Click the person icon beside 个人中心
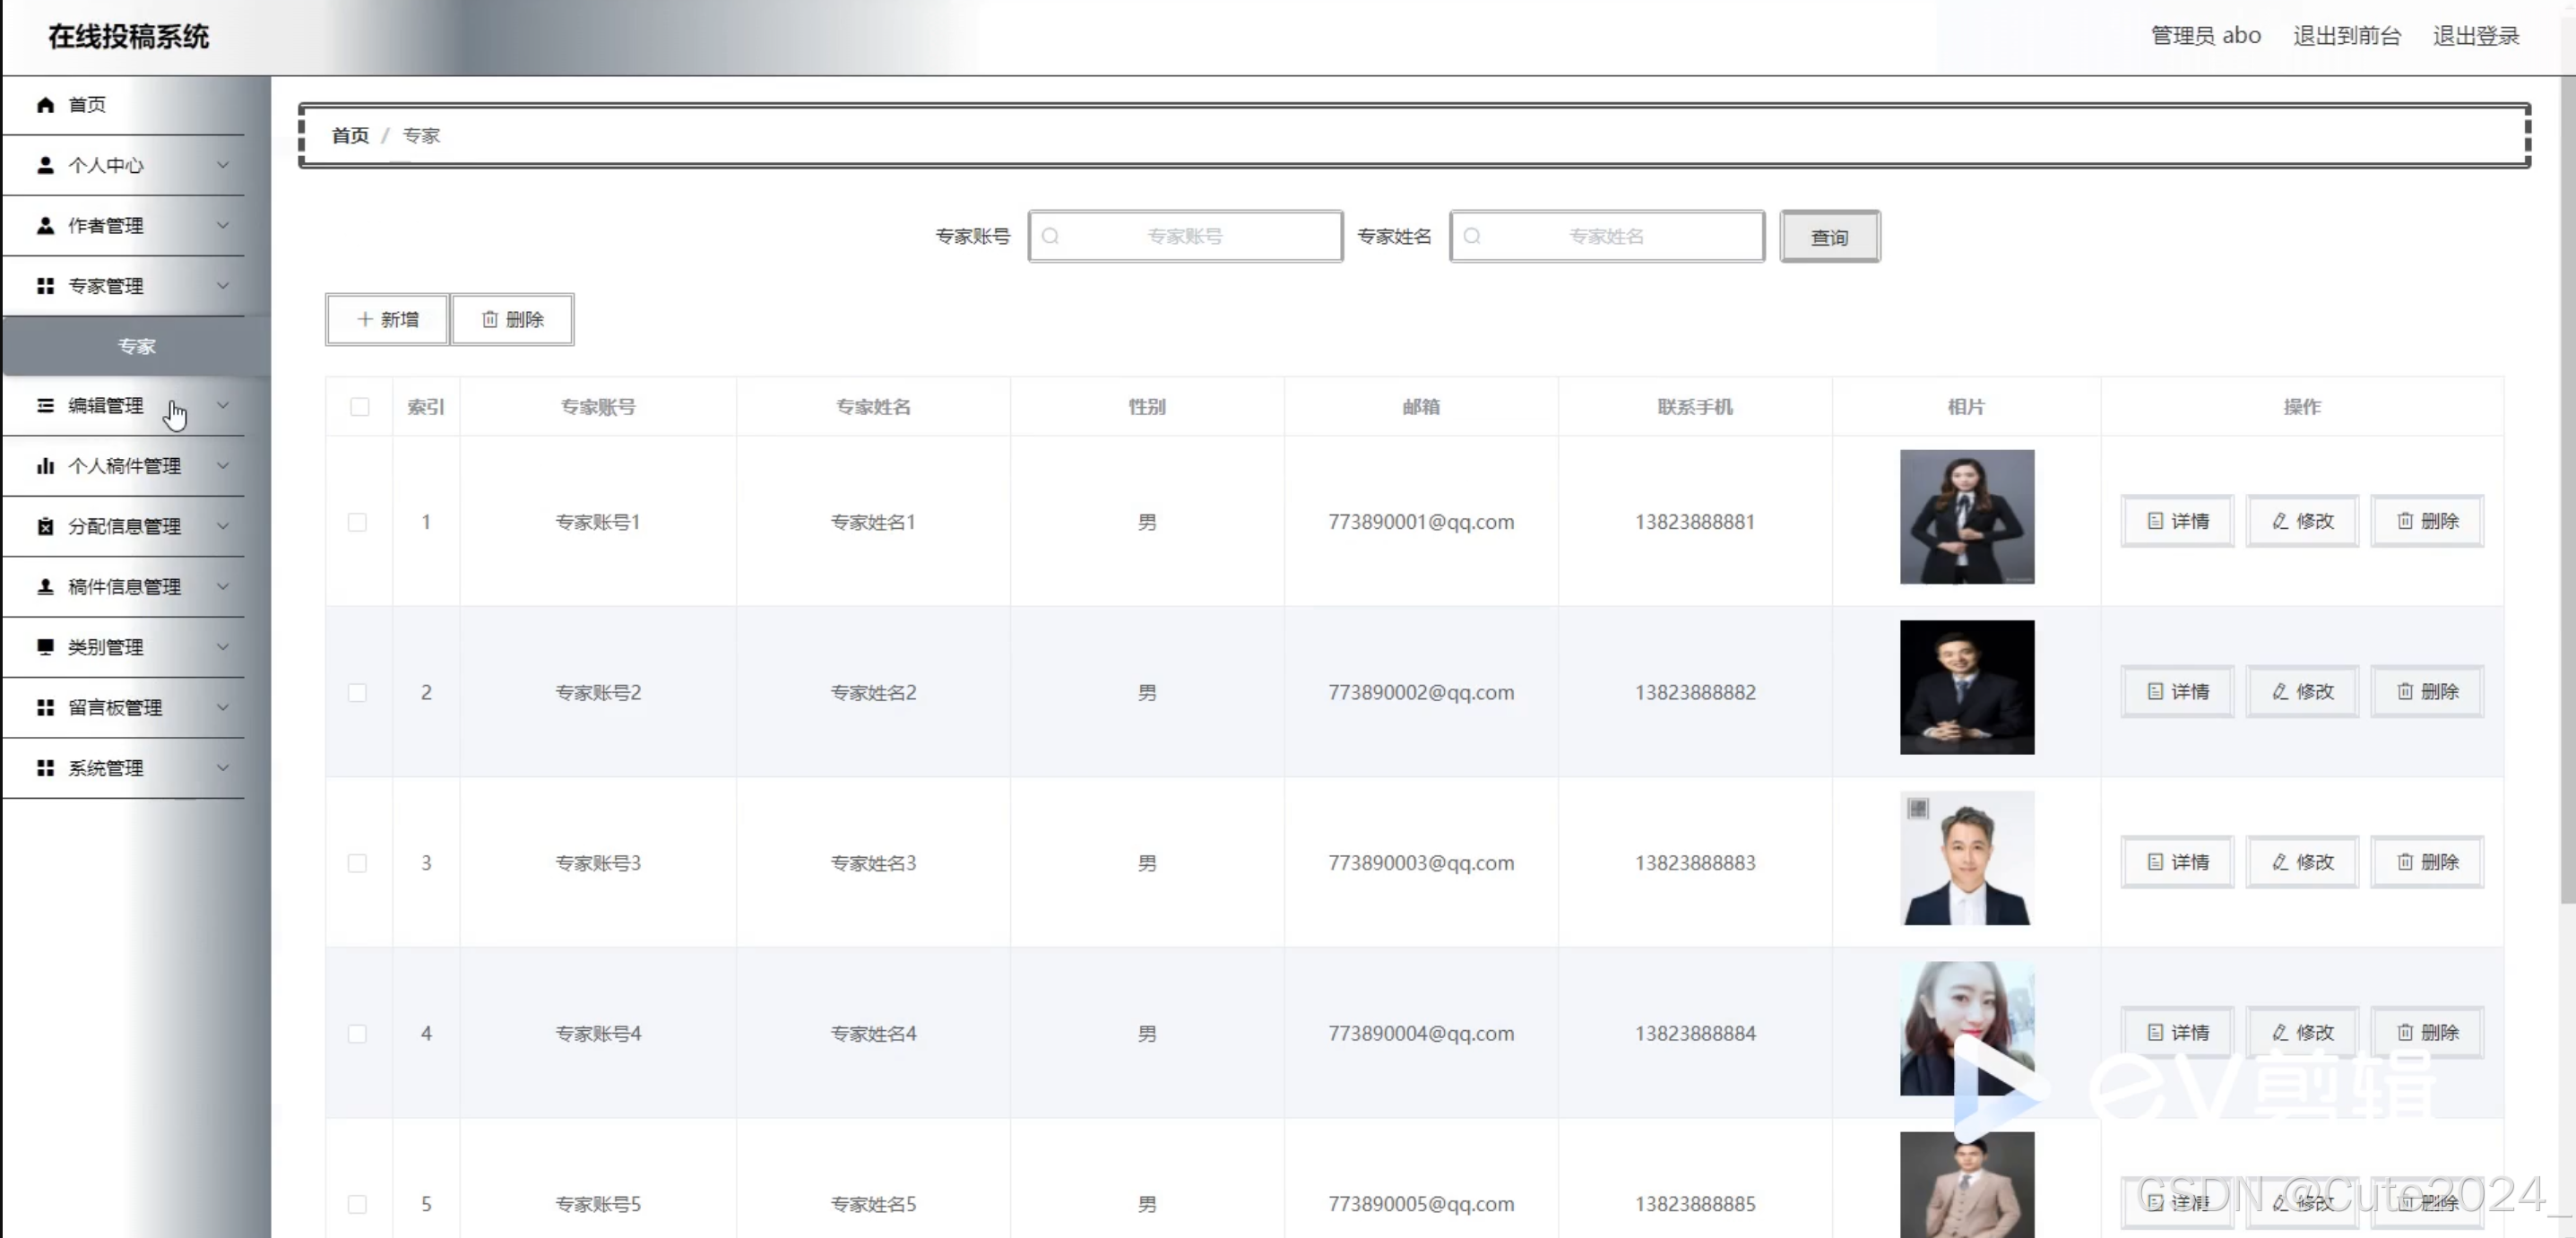Viewport: 2576px width, 1238px height. tap(45, 165)
